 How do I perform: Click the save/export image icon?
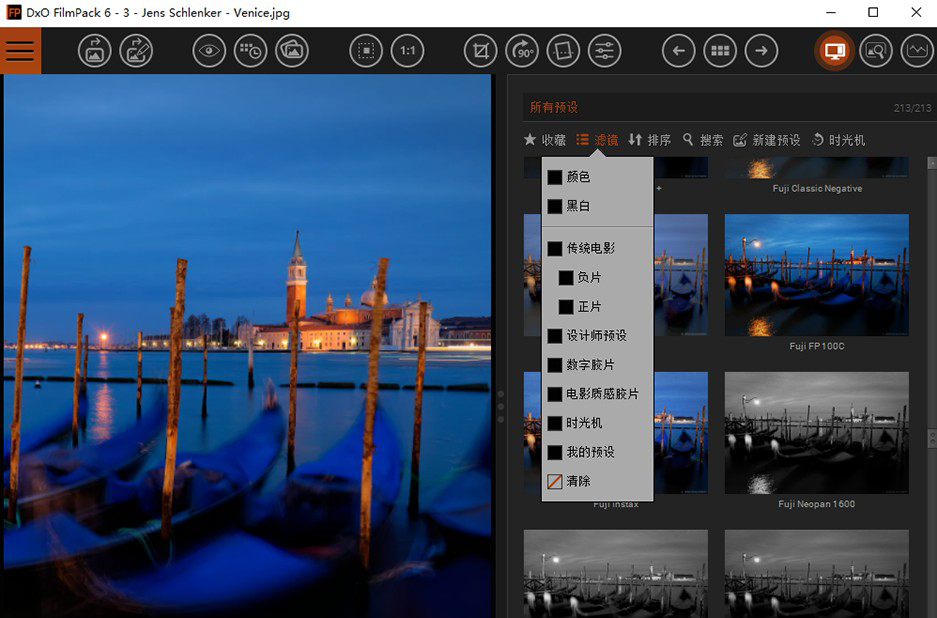point(136,51)
